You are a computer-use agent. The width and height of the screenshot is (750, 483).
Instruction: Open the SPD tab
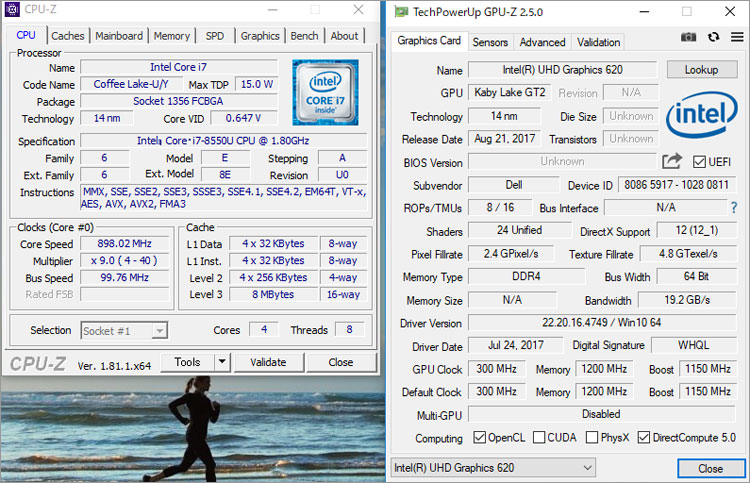coord(215,36)
